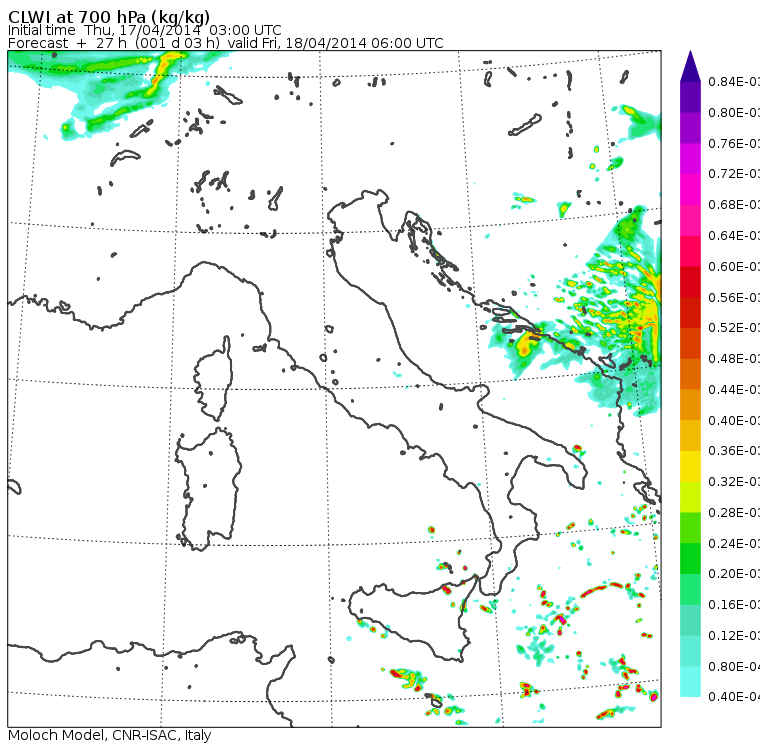
Task: Click the 0.40E-03 colorbar label
Action: tap(734, 420)
